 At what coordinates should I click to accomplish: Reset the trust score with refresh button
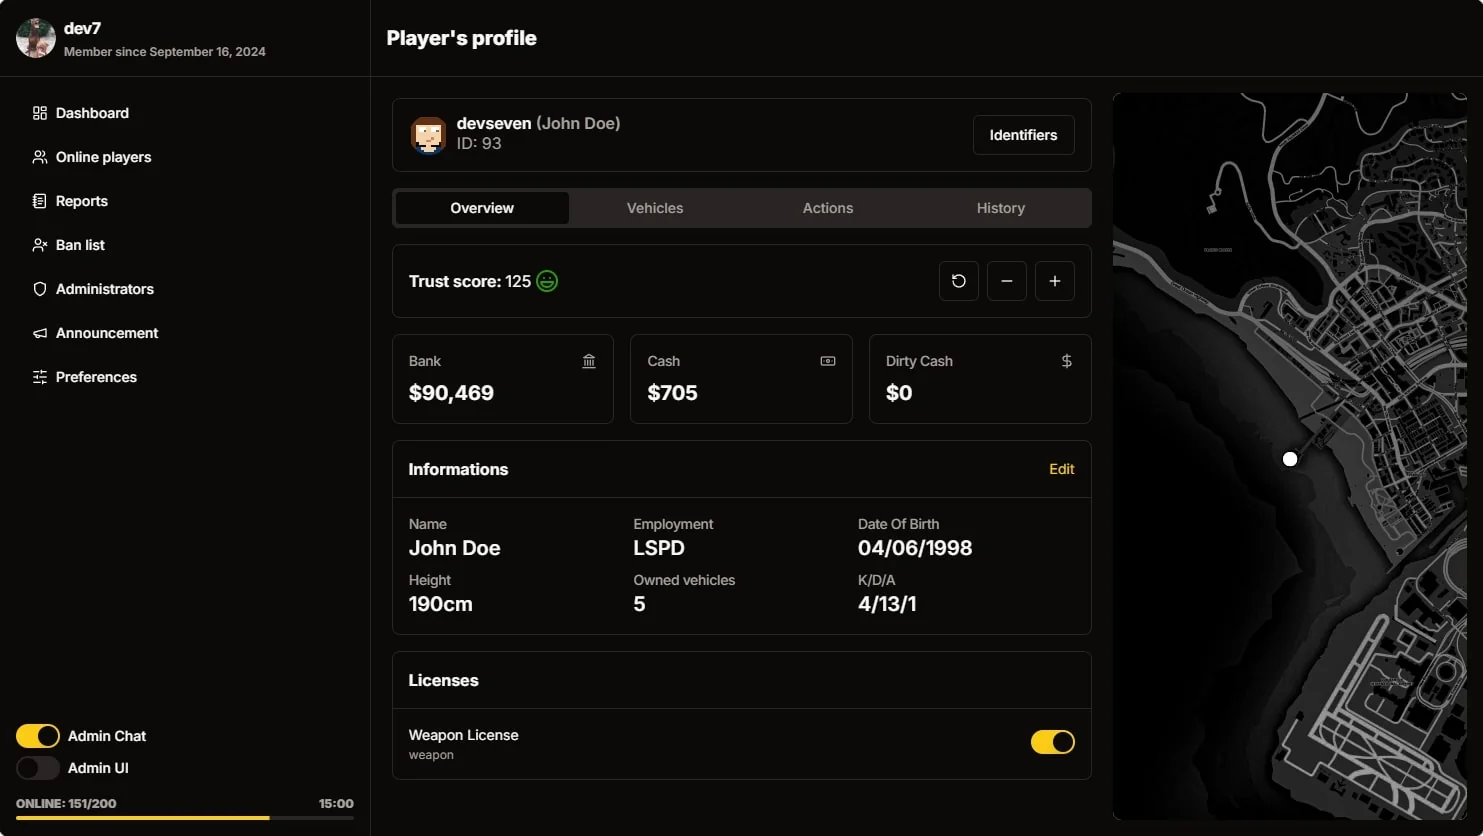(x=958, y=281)
